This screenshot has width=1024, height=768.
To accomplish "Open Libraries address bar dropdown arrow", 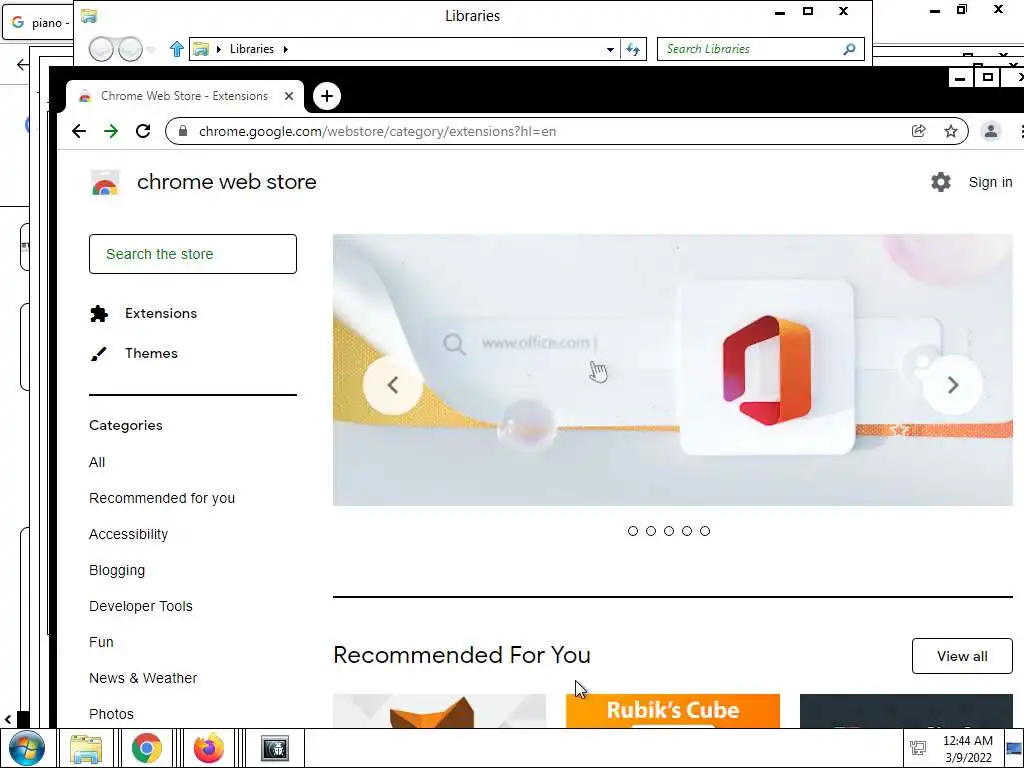I will click(610, 49).
